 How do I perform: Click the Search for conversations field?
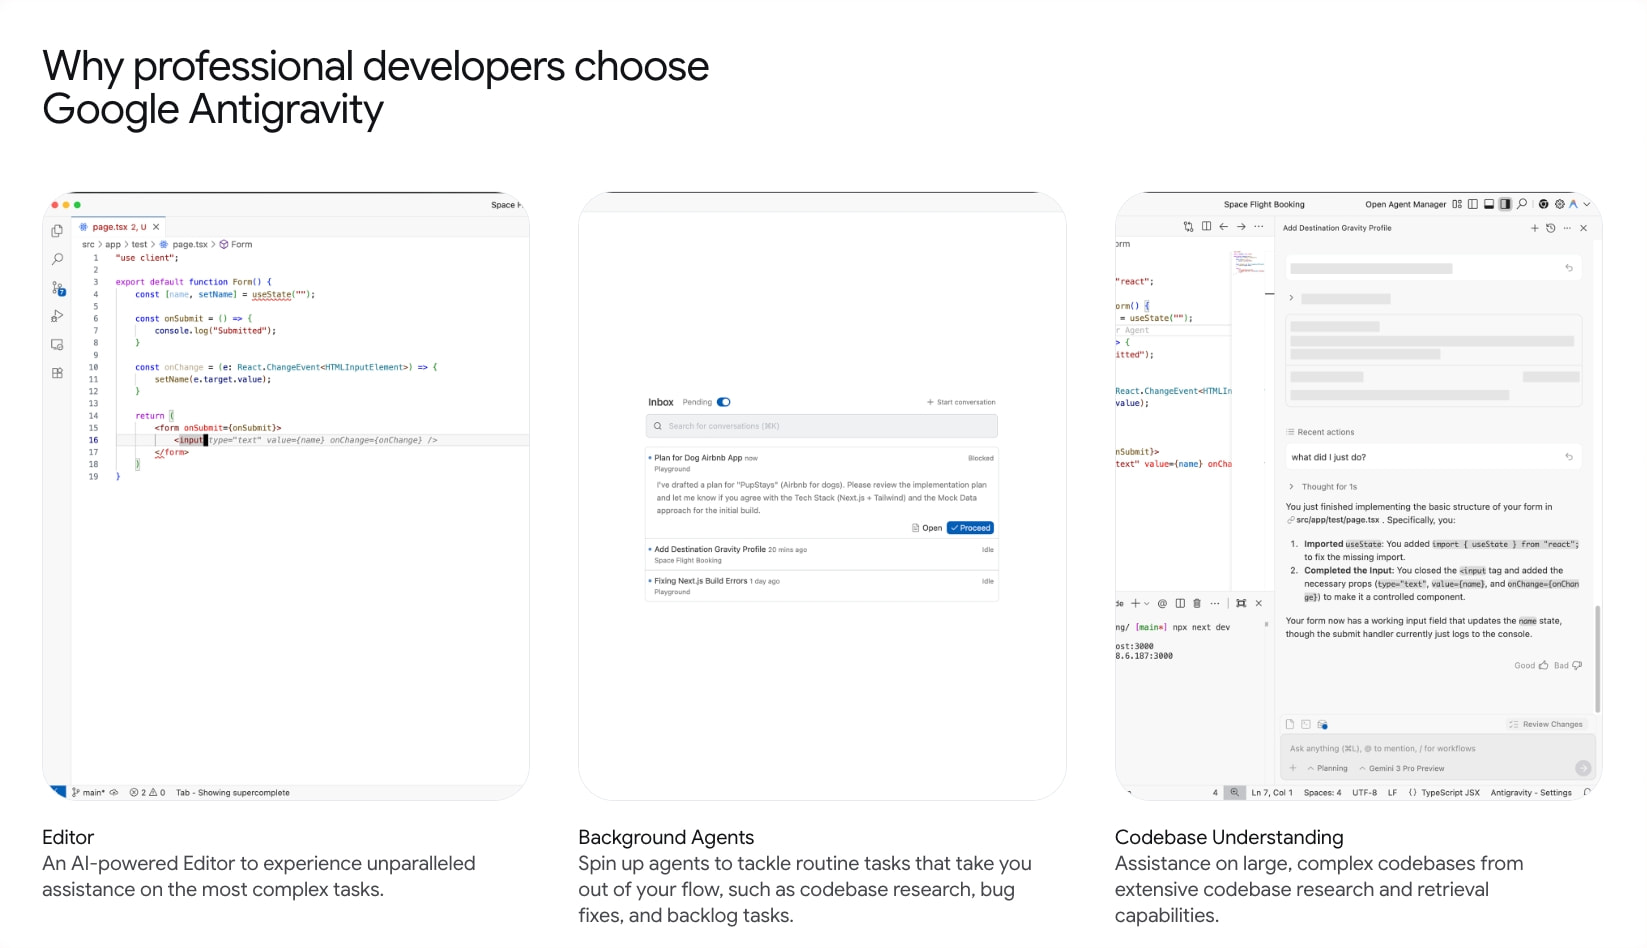coord(822,426)
